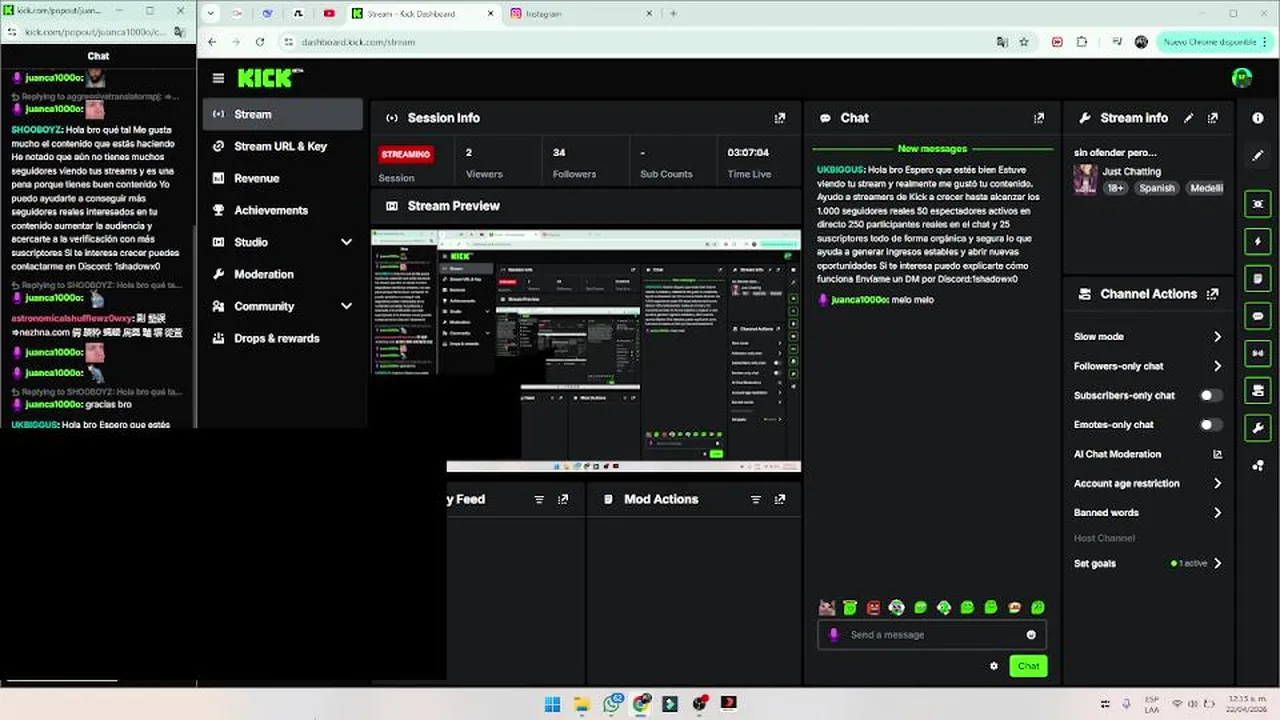Open Drops & rewards page
The image size is (1280, 720).
283,338
